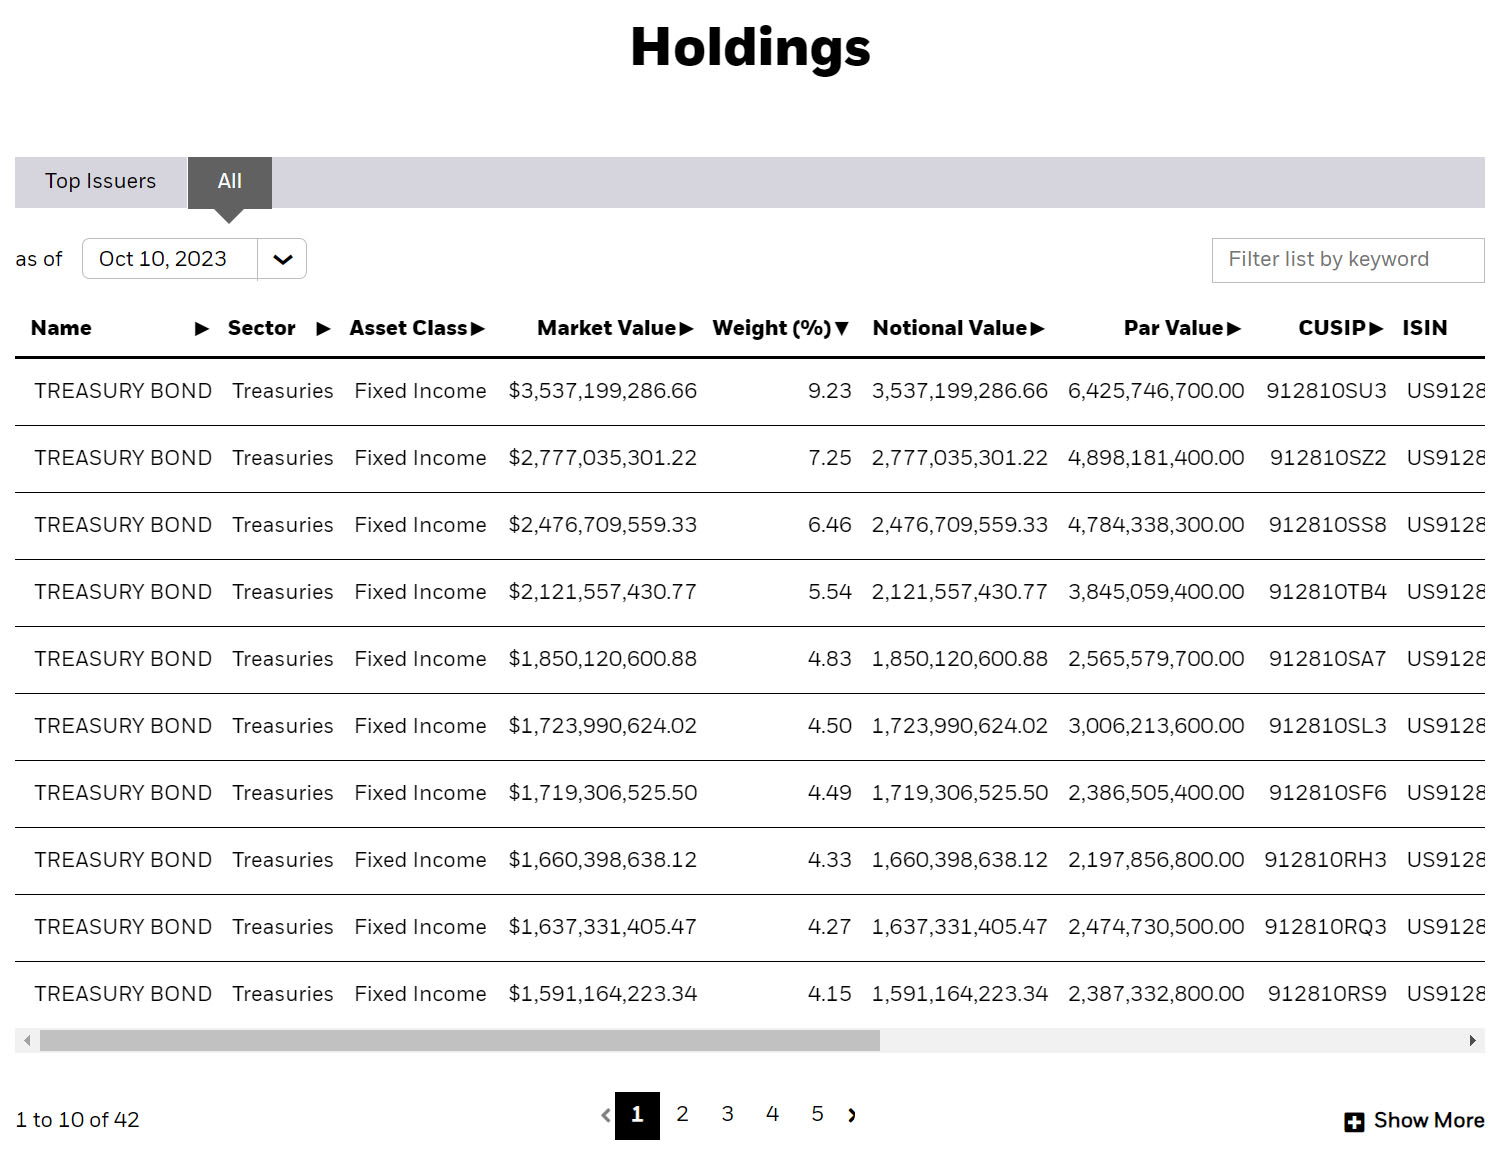Toggle sorting on the ISIN column

1424,328
